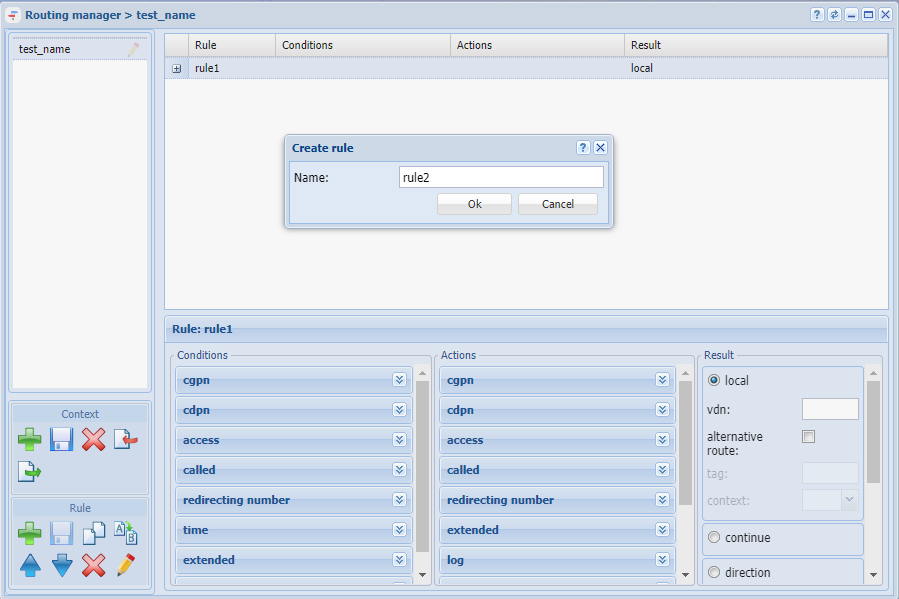Click the save context floppy disk icon

[x=61, y=440]
